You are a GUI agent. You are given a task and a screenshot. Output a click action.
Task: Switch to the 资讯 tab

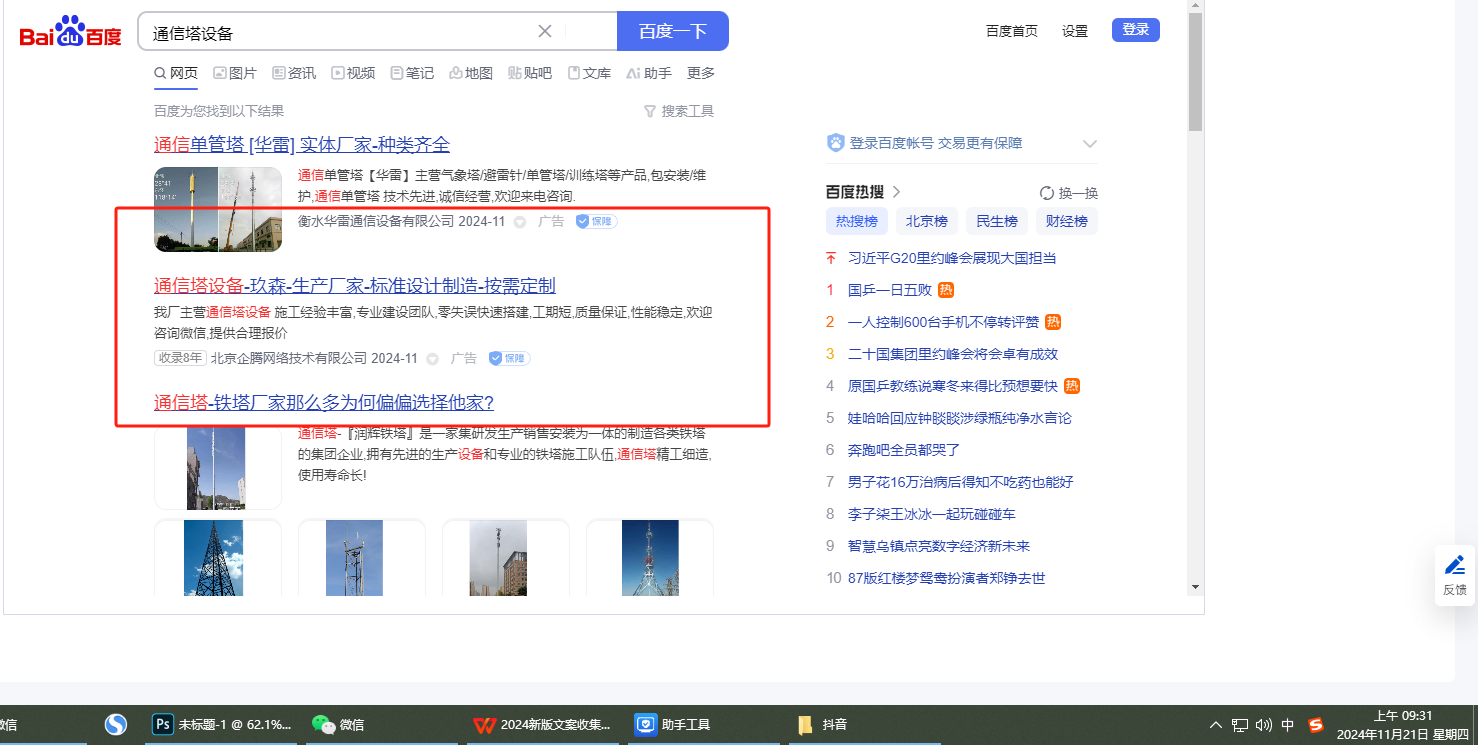(x=294, y=73)
